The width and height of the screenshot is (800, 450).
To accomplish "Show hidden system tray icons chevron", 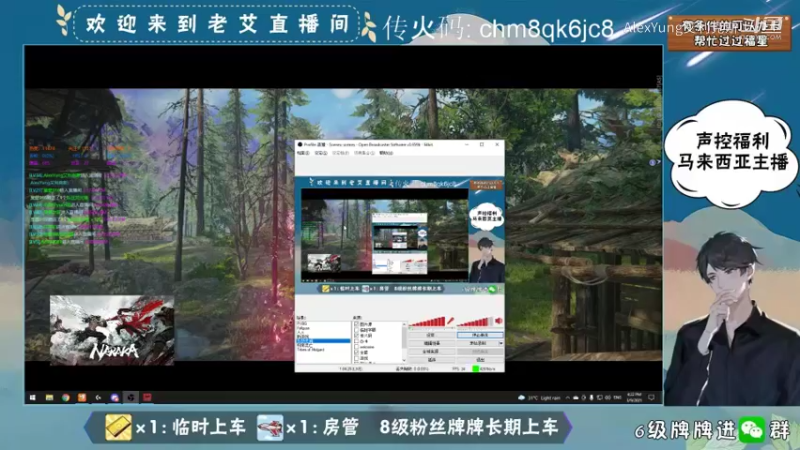I will [567, 397].
